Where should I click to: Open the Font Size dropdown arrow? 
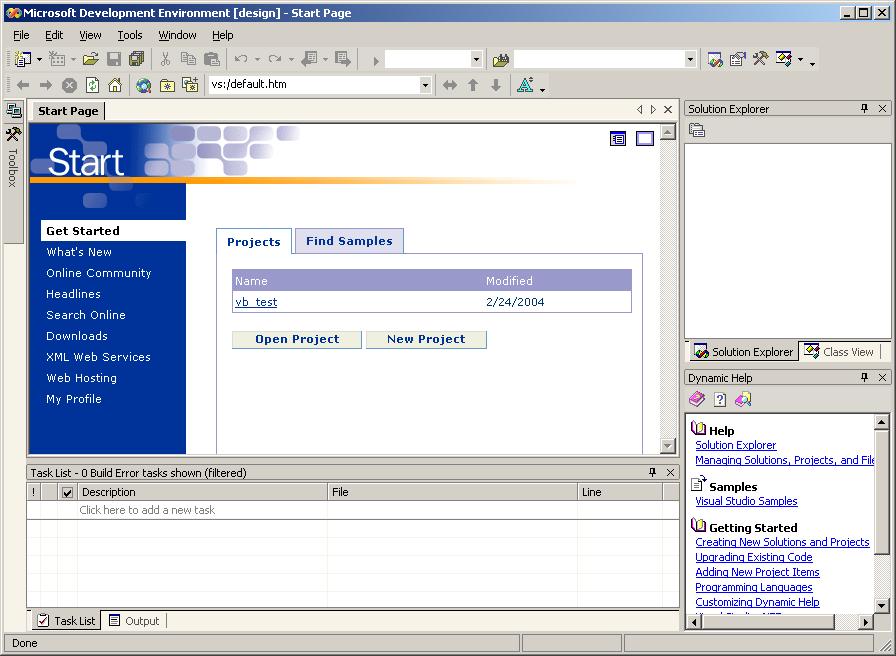542,89
